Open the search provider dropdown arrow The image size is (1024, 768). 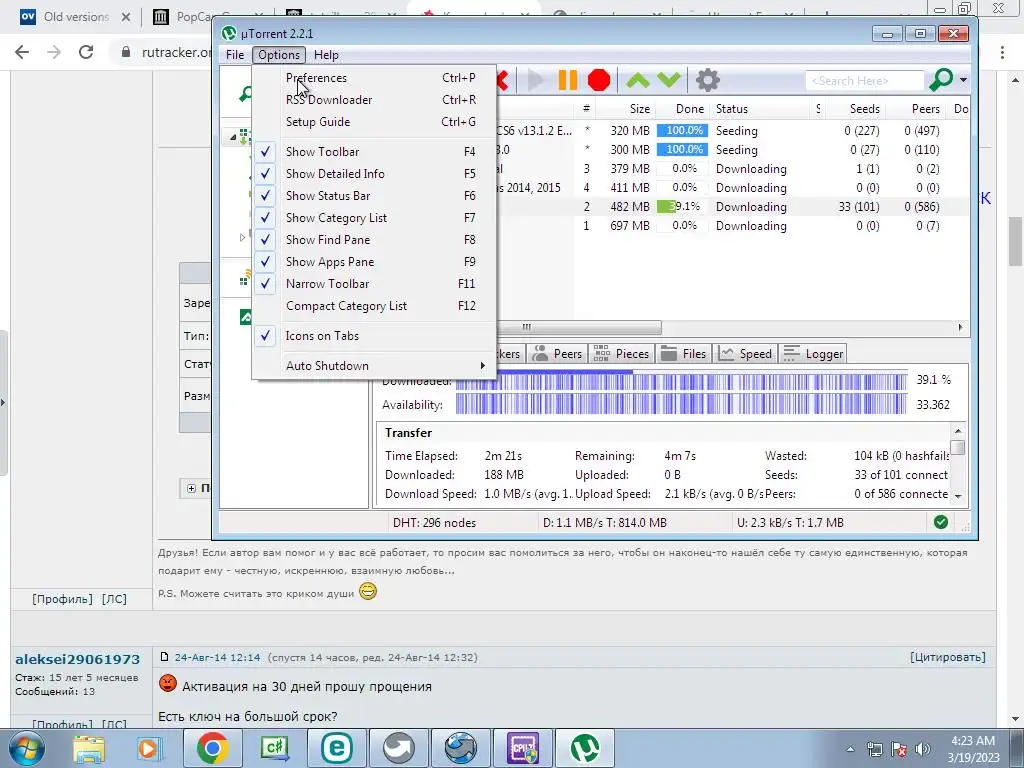963,80
